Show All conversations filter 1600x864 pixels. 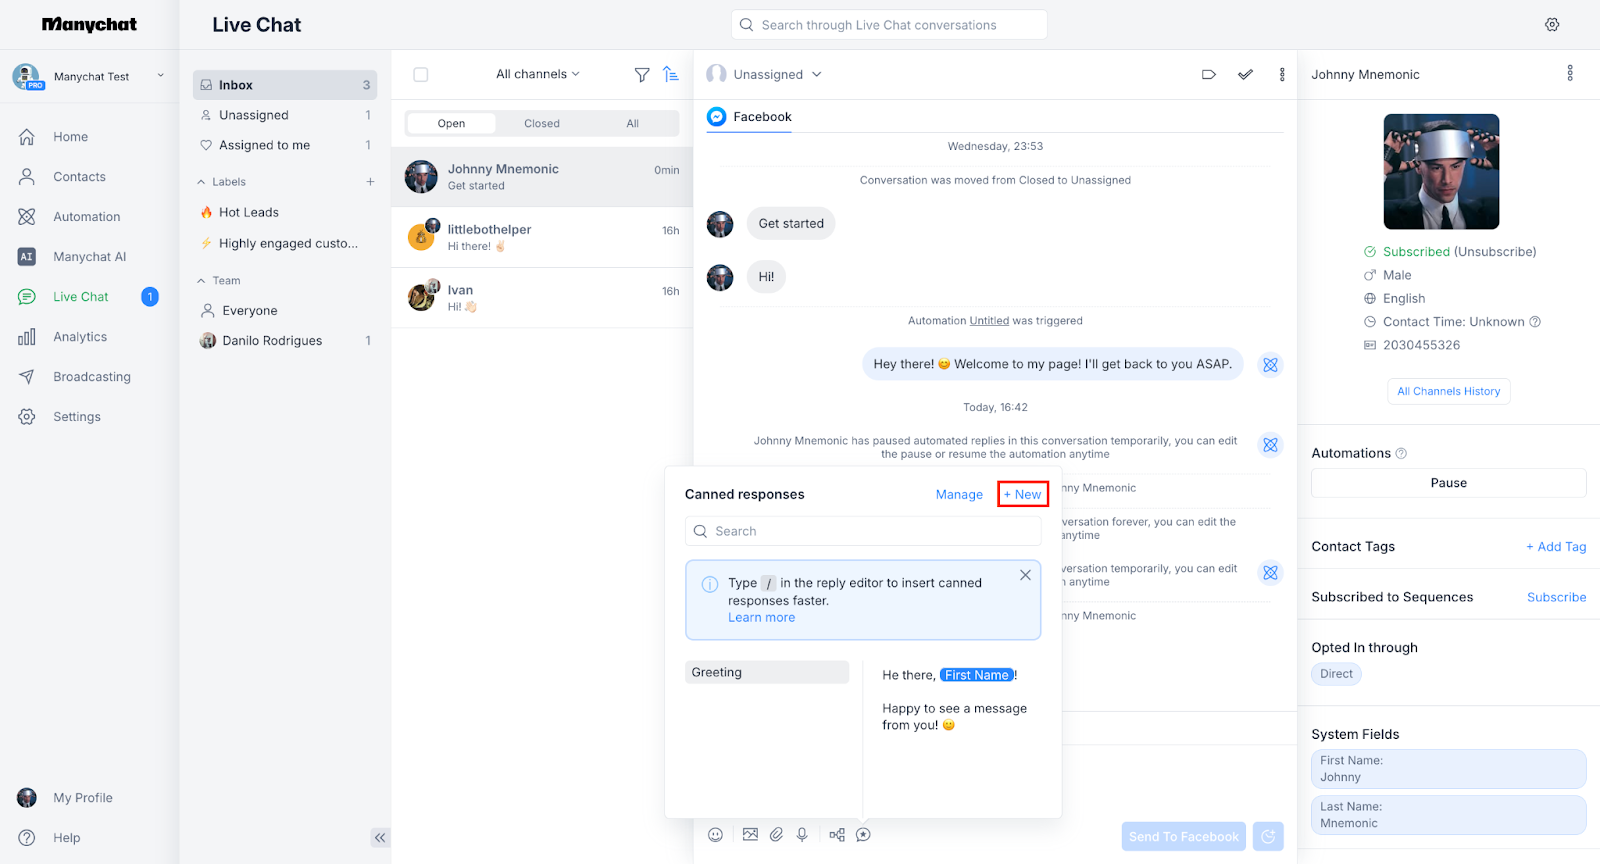tap(632, 124)
